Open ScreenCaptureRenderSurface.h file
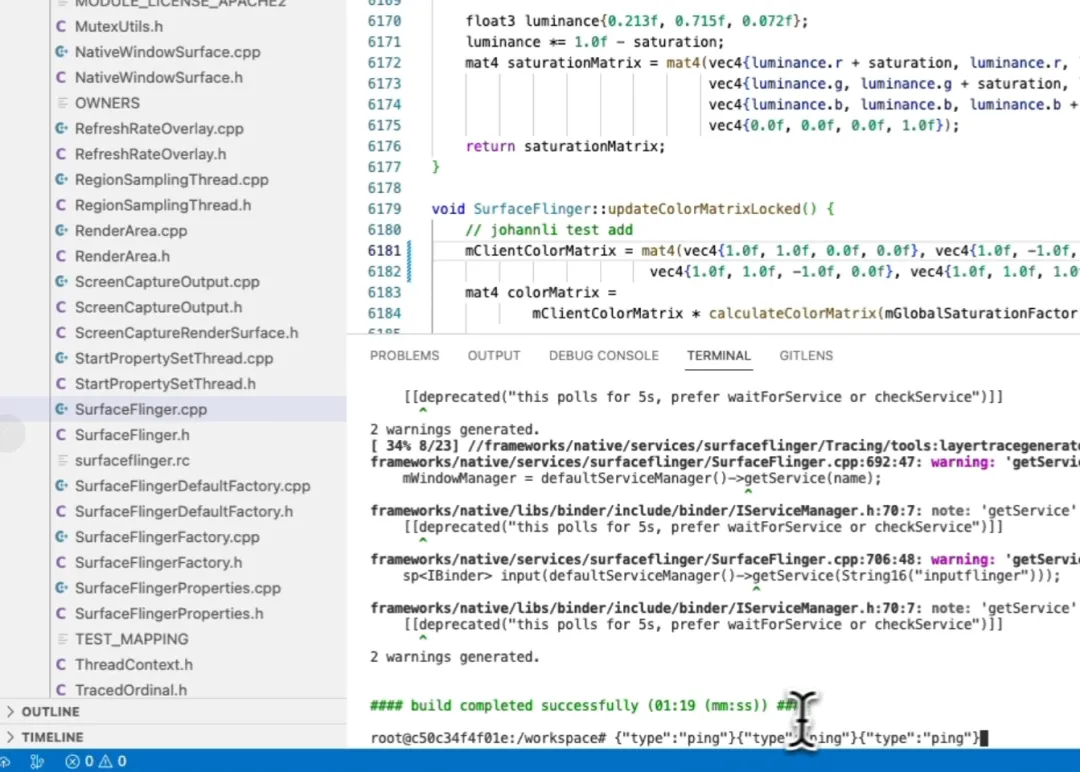The height and width of the screenshot is (772, 1080). [x=186, y=332]
